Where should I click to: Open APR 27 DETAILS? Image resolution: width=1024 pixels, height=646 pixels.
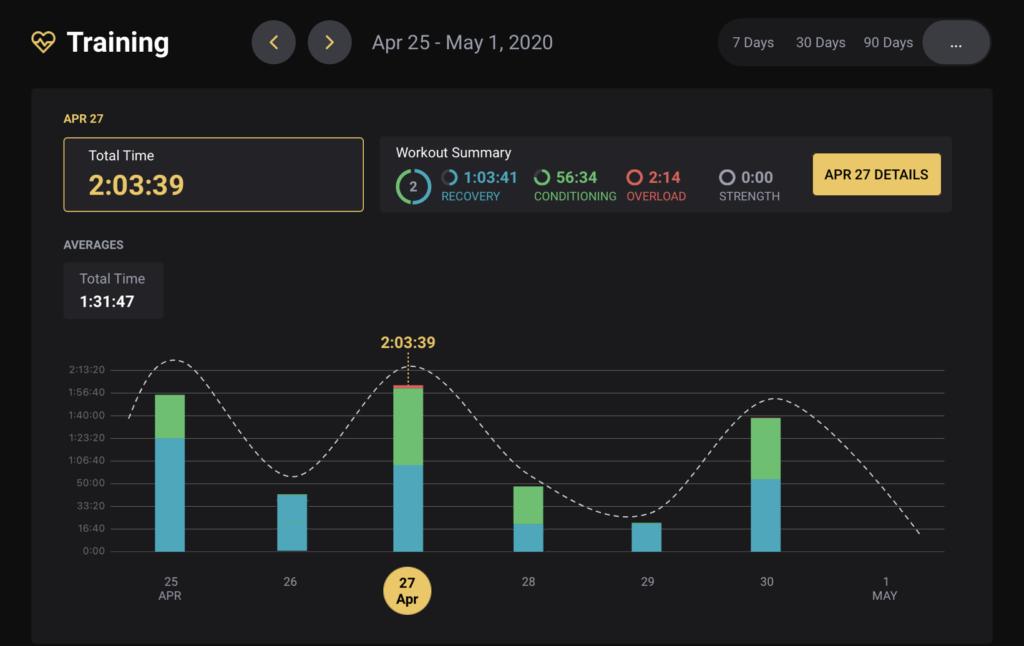click(x=876, y=174)
